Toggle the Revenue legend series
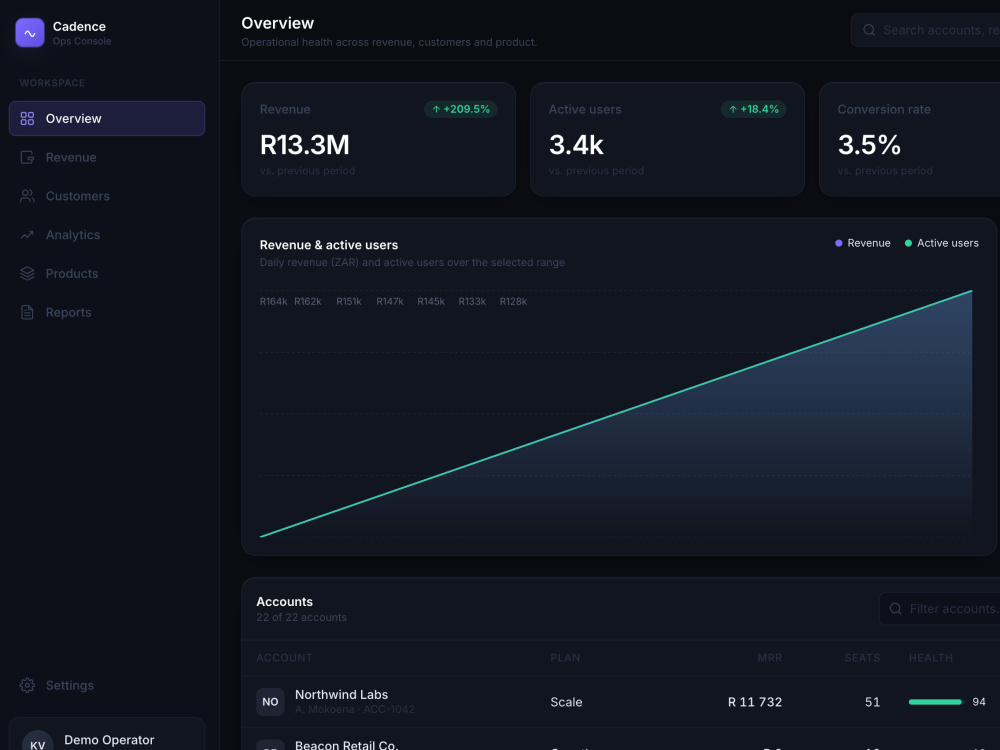Image resolution: width=1000 pixels, height=750 pixels. (863, 243)
